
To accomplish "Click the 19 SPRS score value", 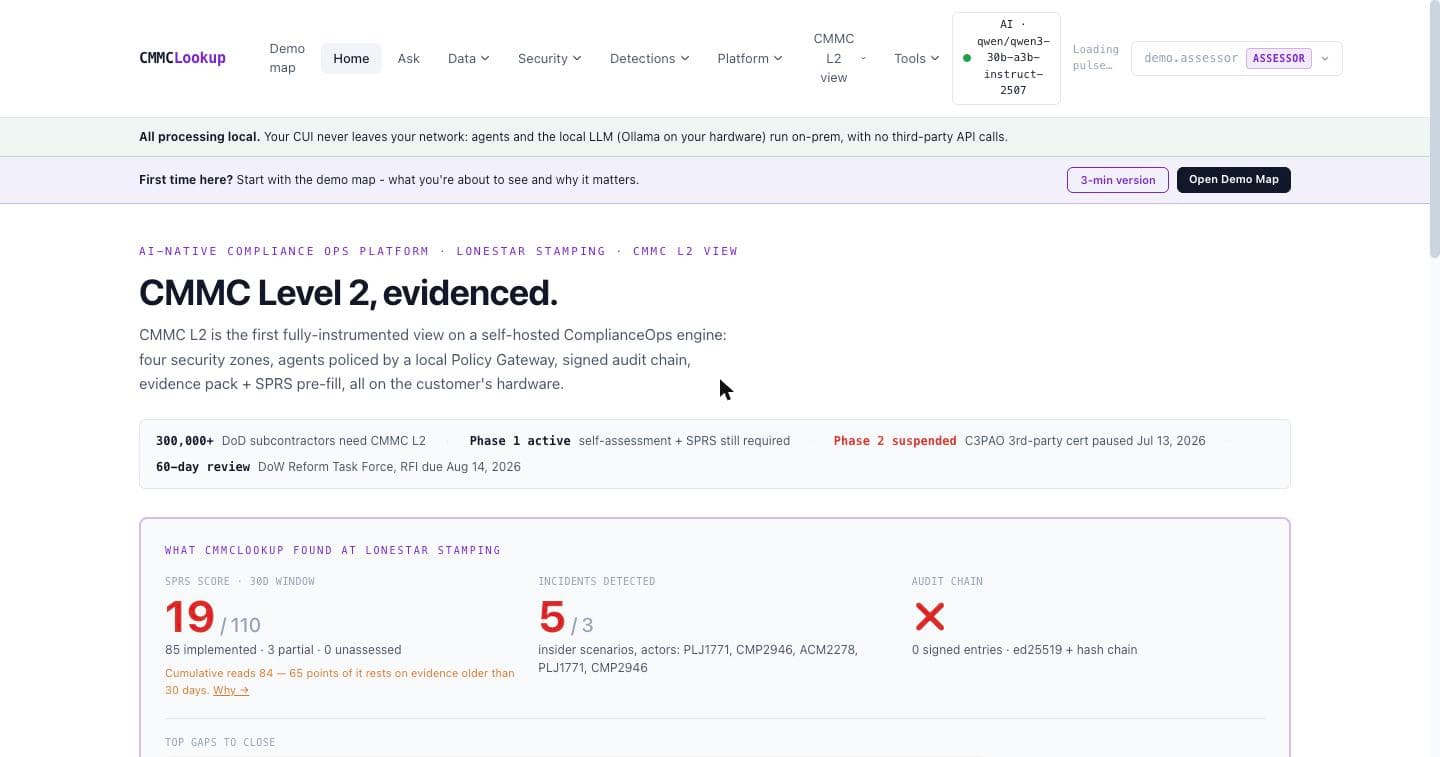I will point(190,616).
